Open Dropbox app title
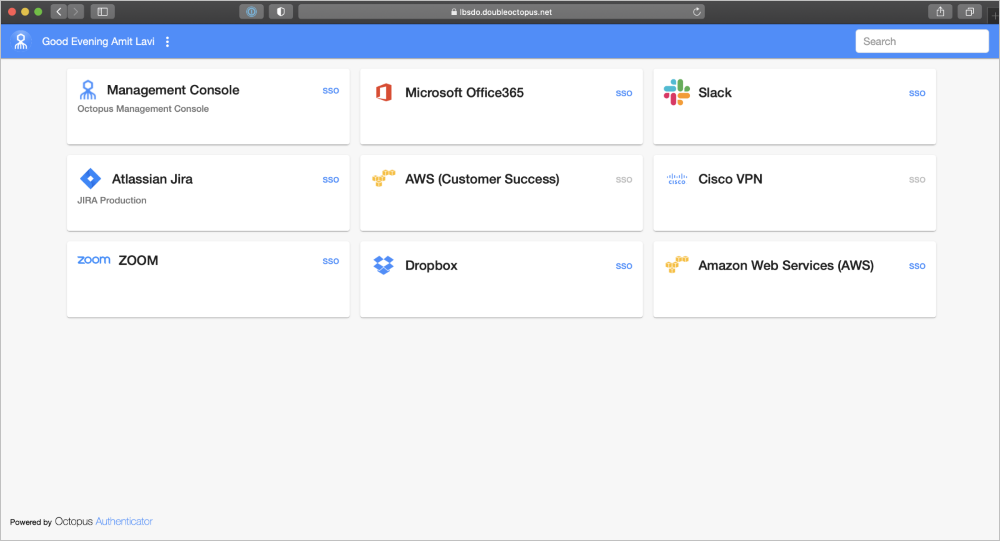 431,265
